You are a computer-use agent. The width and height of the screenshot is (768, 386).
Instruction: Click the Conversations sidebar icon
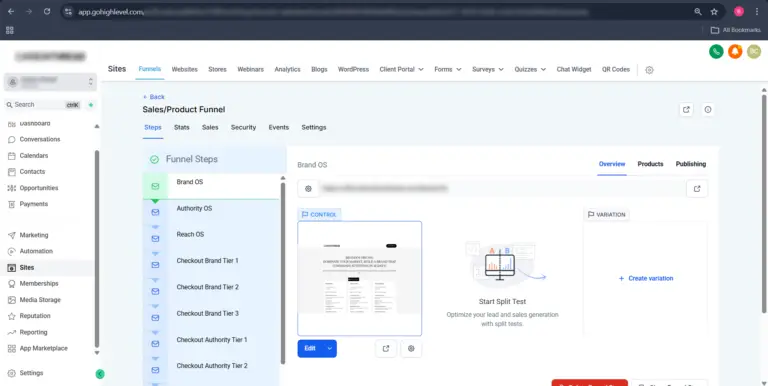coord(12,140)
